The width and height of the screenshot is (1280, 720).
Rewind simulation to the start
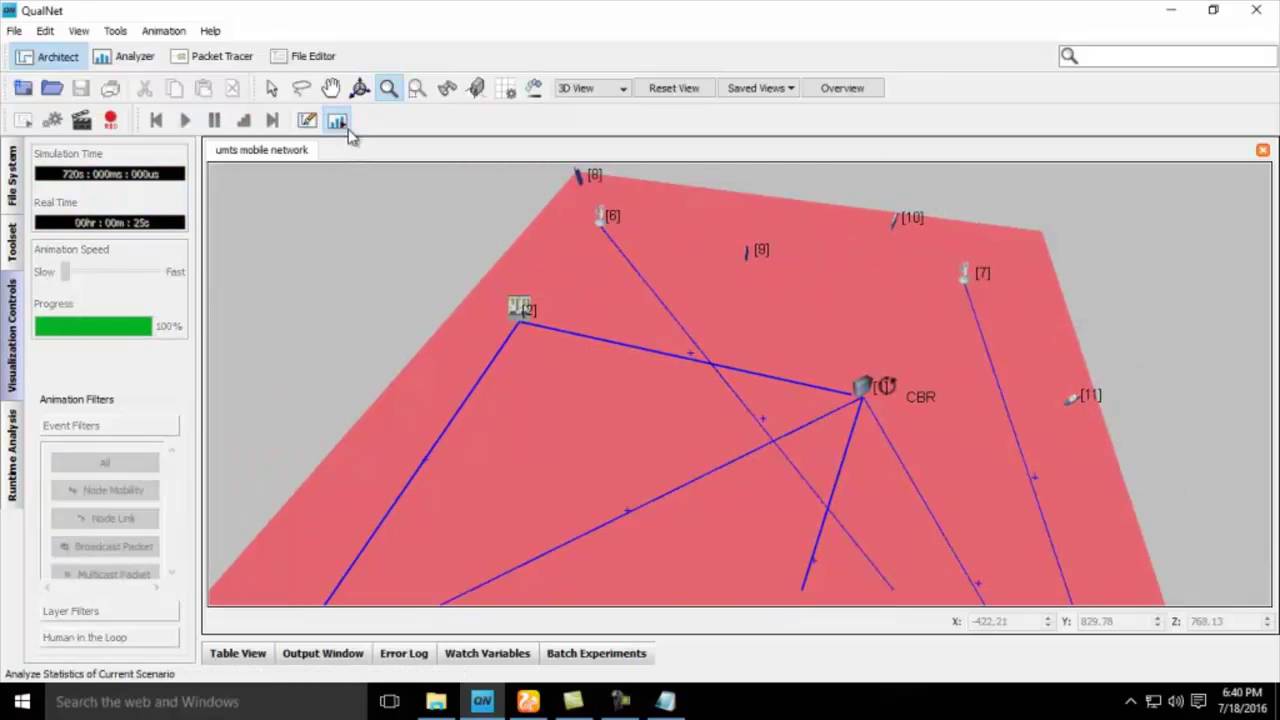[x=156, y=120]
